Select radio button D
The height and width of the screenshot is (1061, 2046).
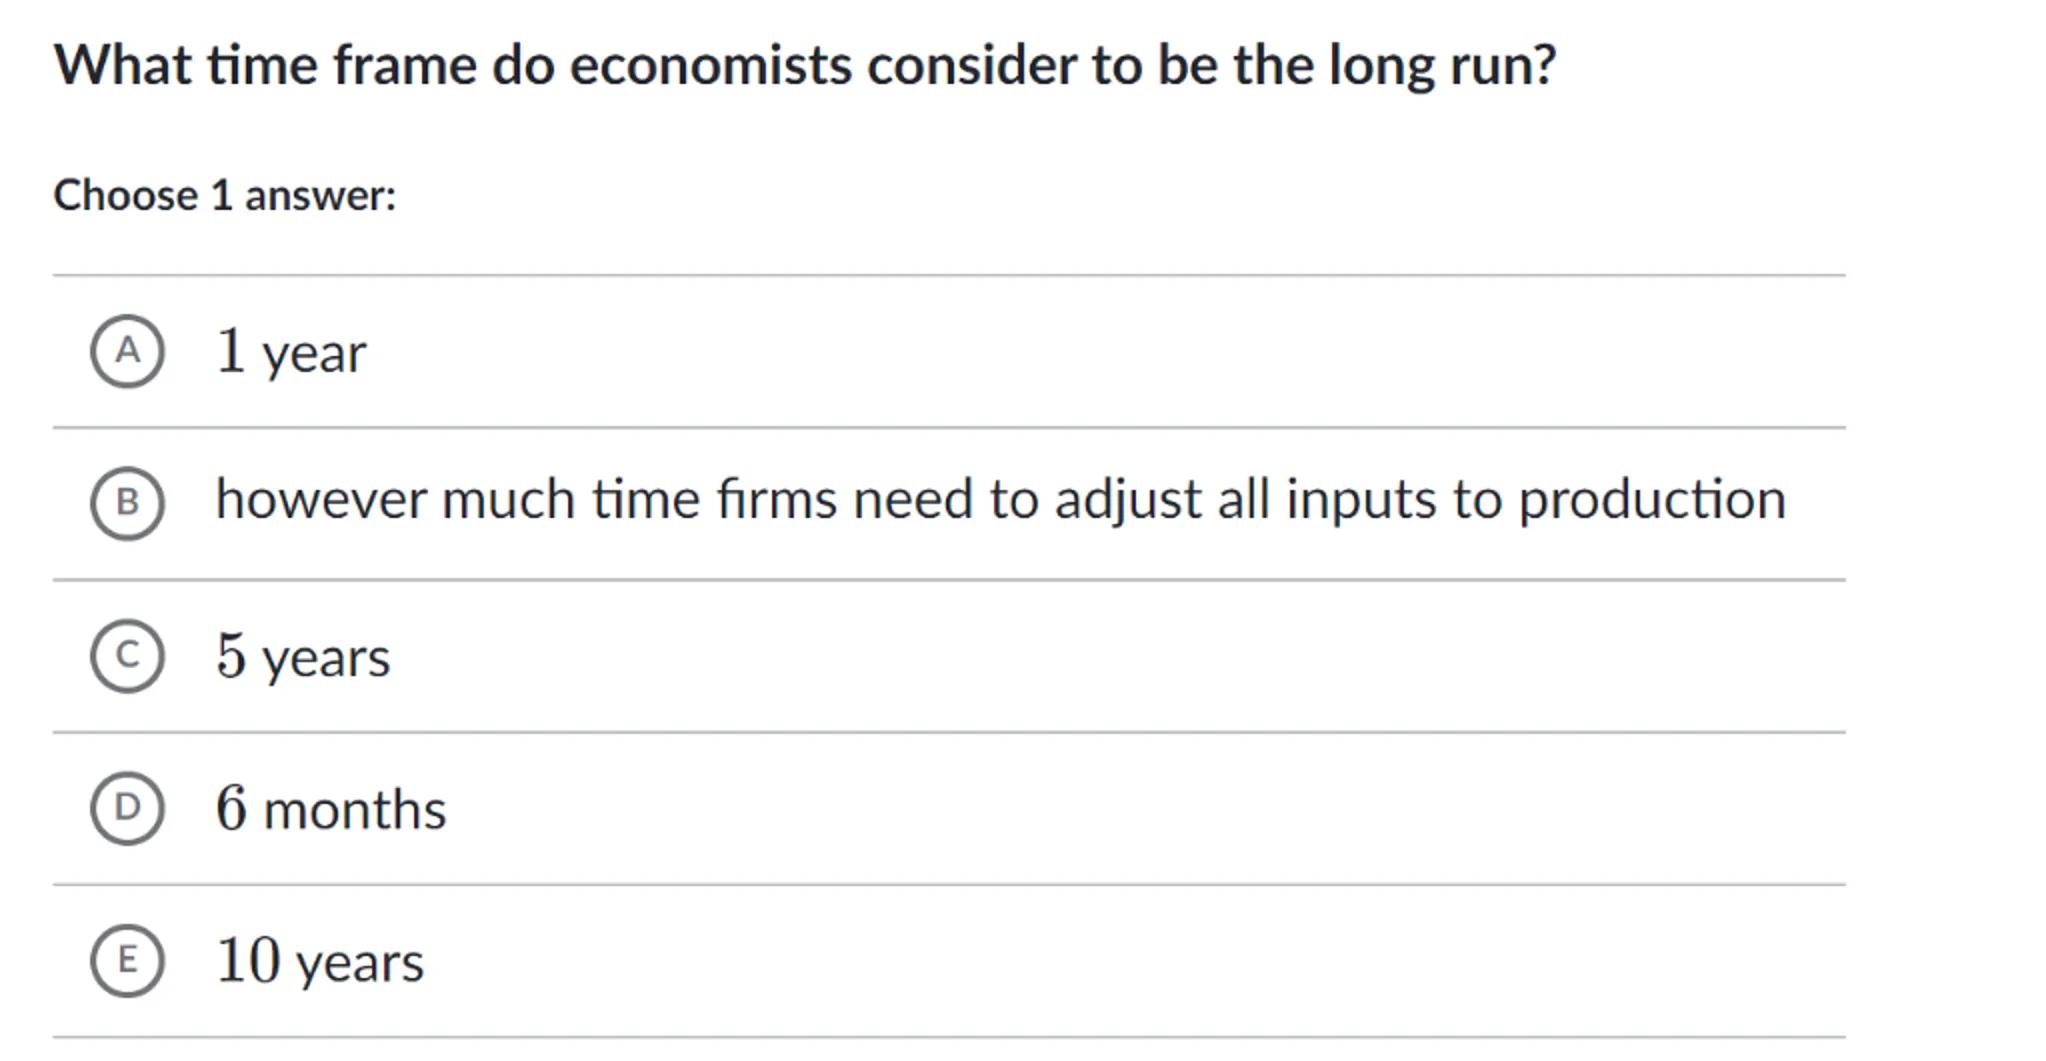pos(127,808)
